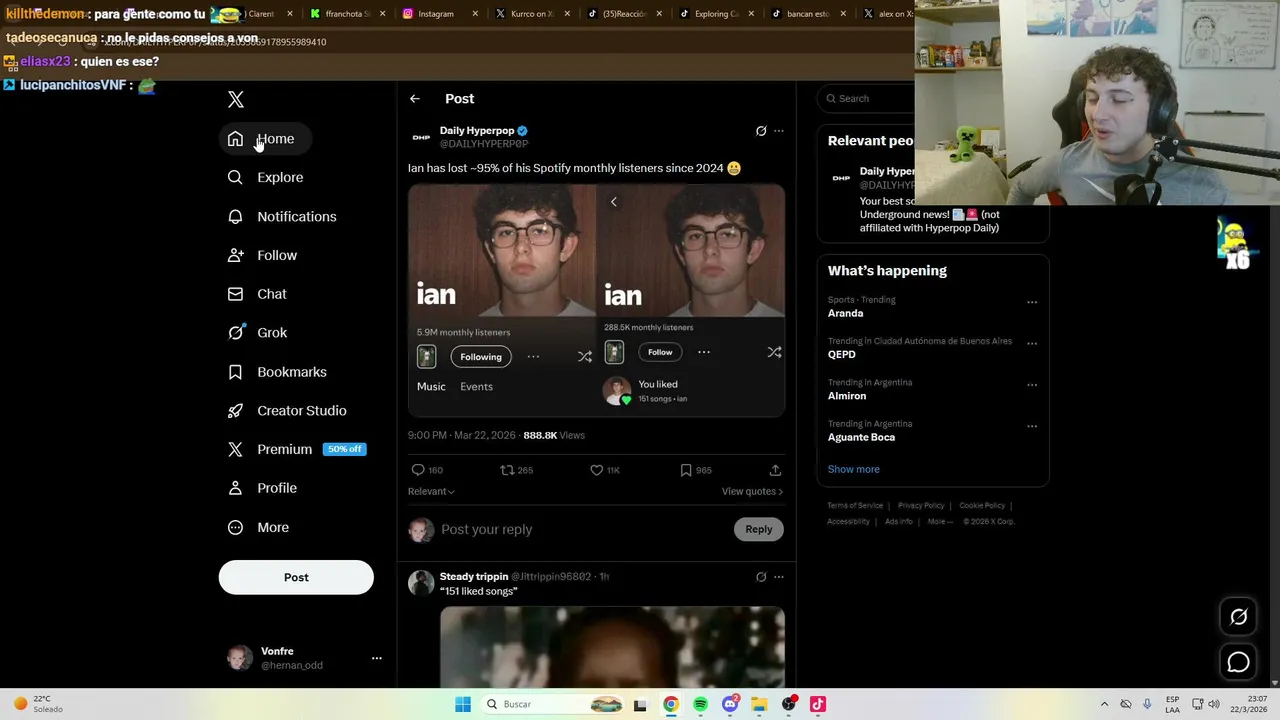The image size is (1280, 720).
Task: Open Explore in the sidebar
Action: tap(265, 177)
